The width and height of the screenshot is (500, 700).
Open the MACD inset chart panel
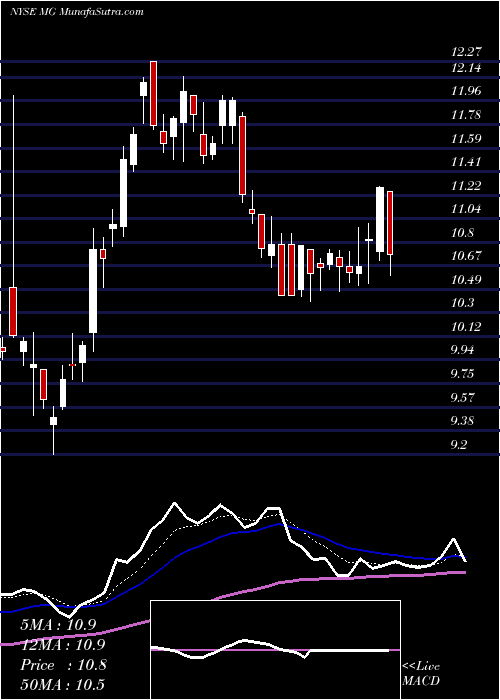275,650
